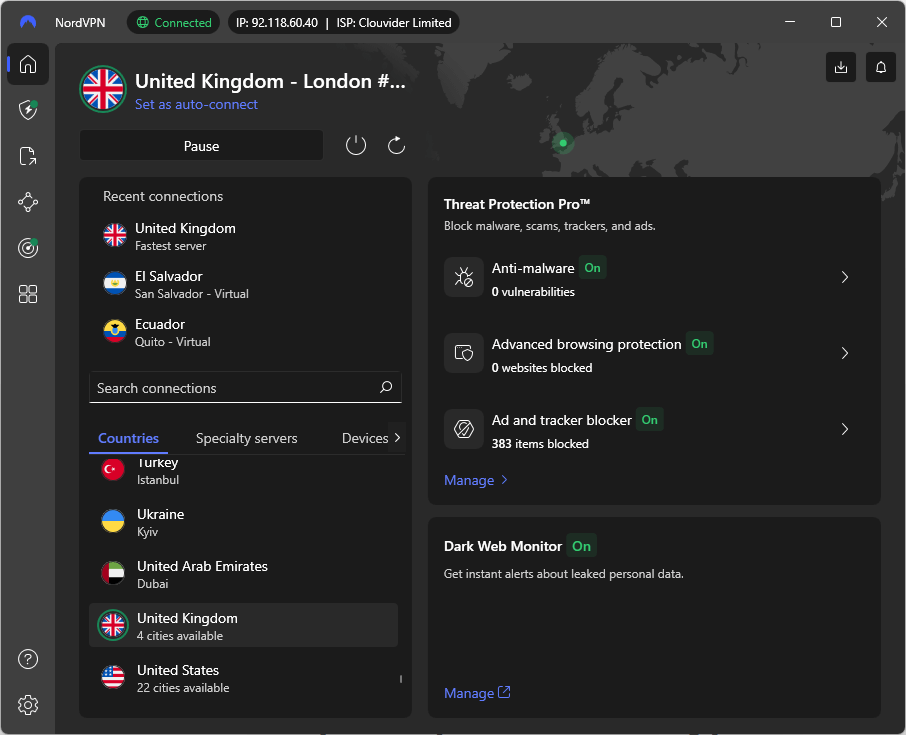Image resolution: width=906 pixels, height=735 pixels.
Task: Switch to the Specialty servers tab
Action: coord(246,438)
